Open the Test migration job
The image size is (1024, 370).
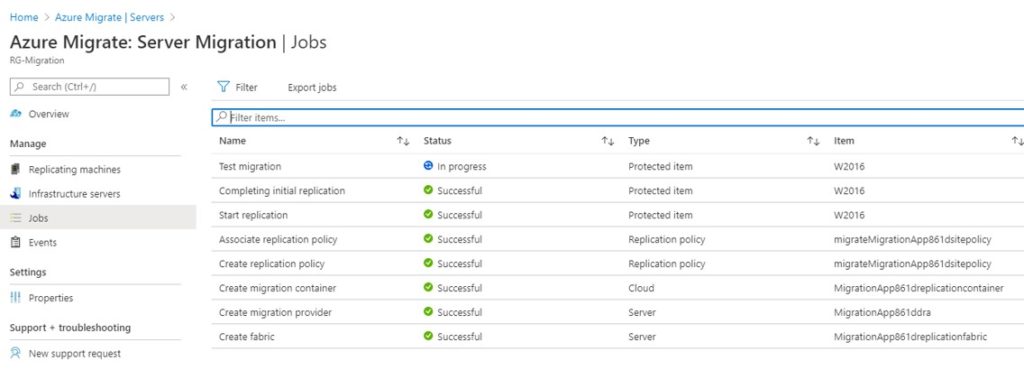click(250, 166)
